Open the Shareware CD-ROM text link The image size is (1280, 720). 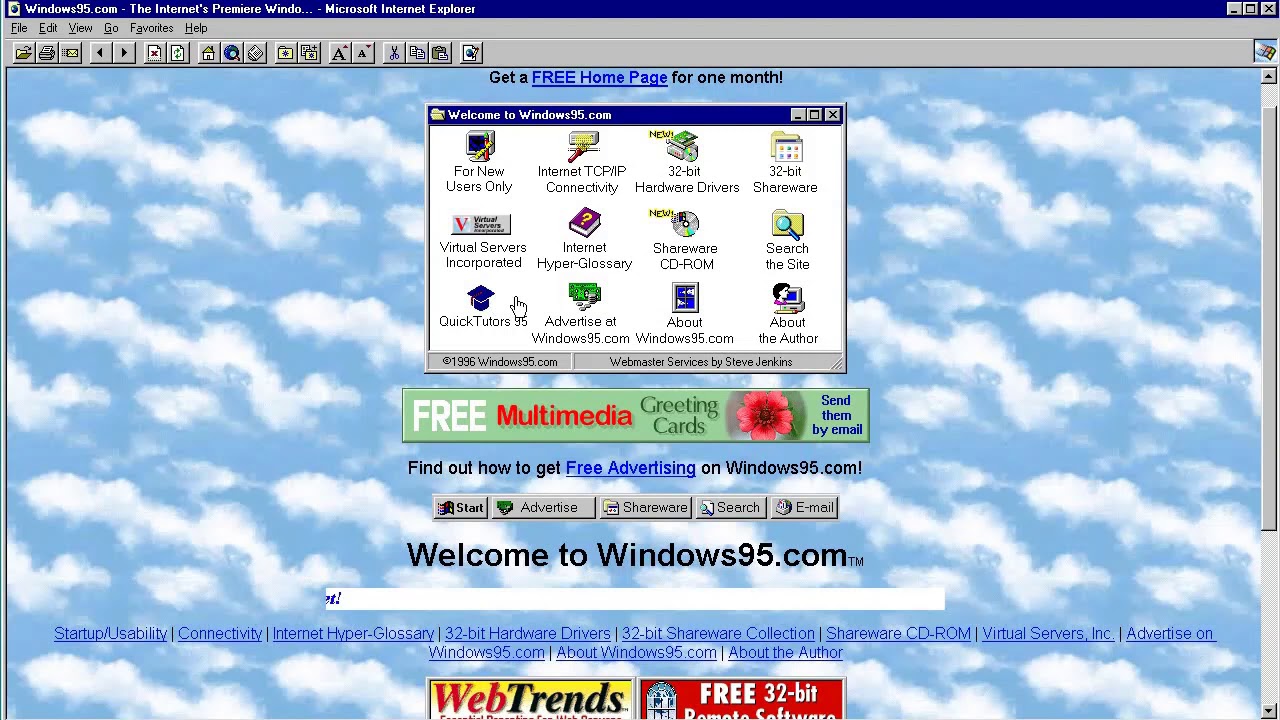pyautogui.click(x=898, y=633)
